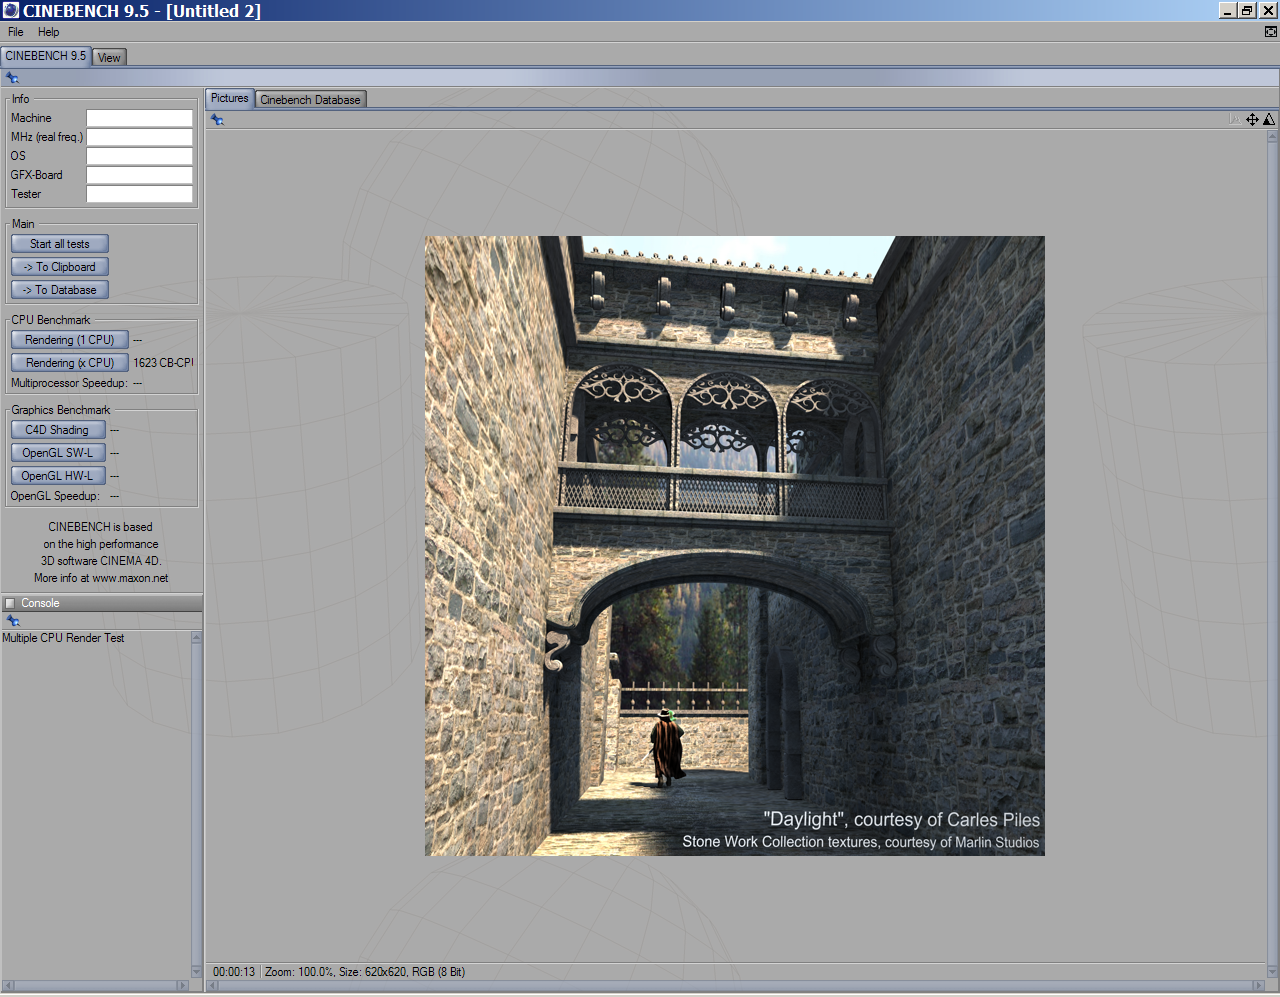The width and height of the screenshot is (1280, 997).
Task: Click the console scrollbar up arrow
Action: point(196,638)
